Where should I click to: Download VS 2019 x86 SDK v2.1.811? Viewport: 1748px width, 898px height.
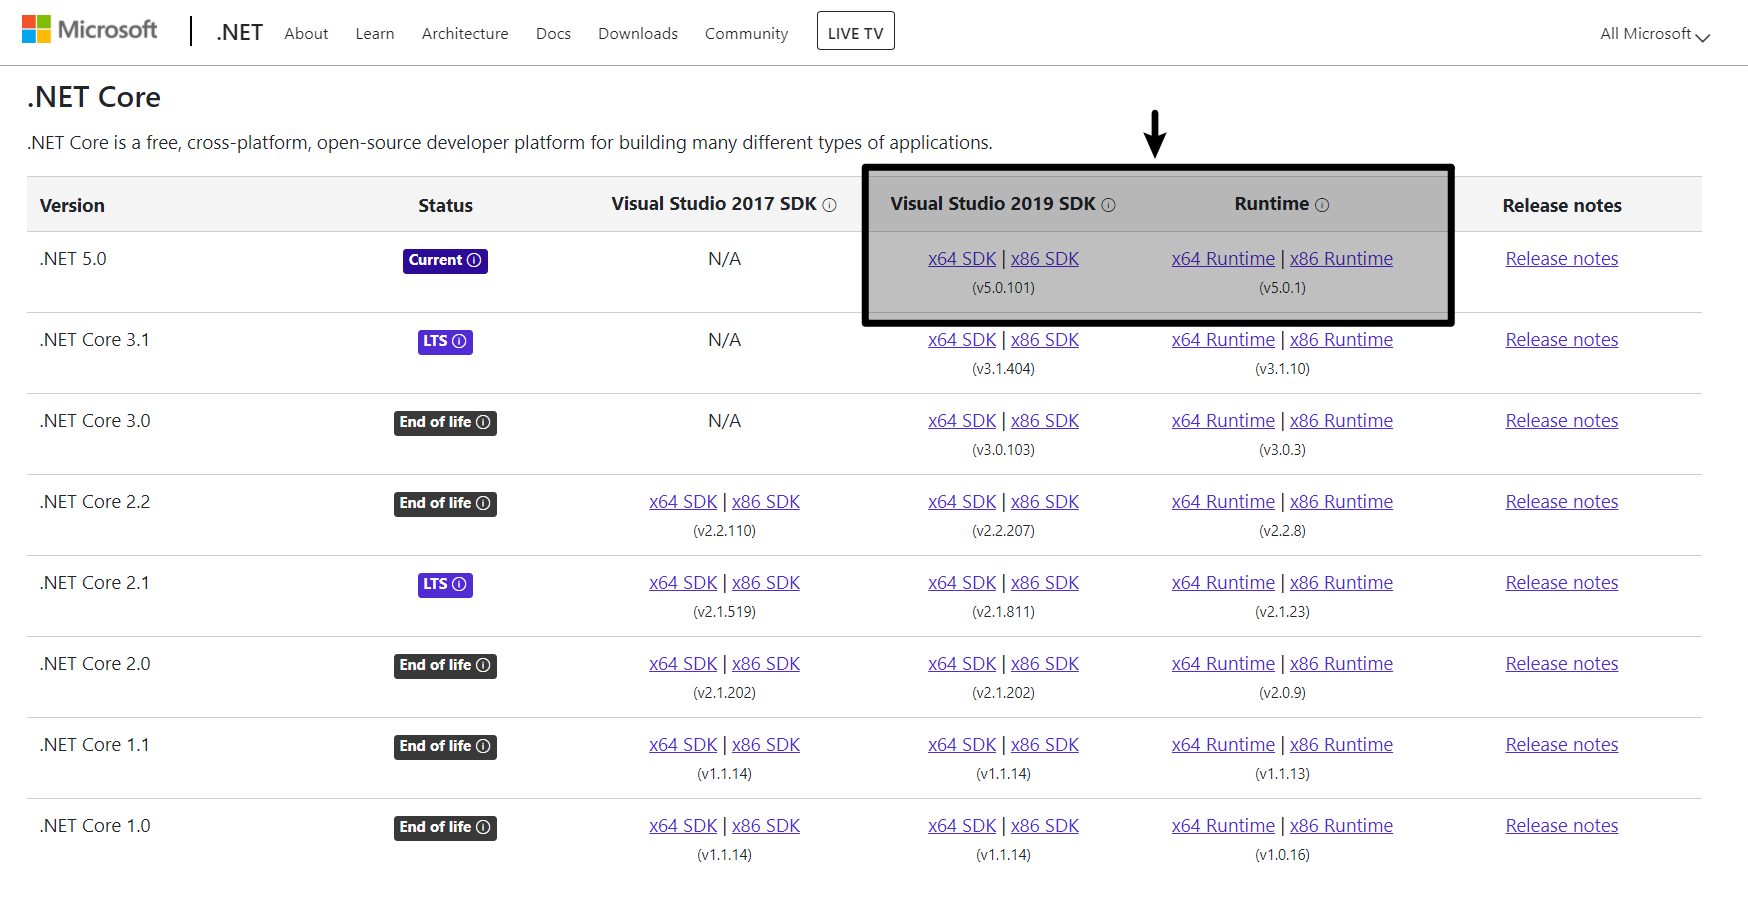tap(1045, 583)
